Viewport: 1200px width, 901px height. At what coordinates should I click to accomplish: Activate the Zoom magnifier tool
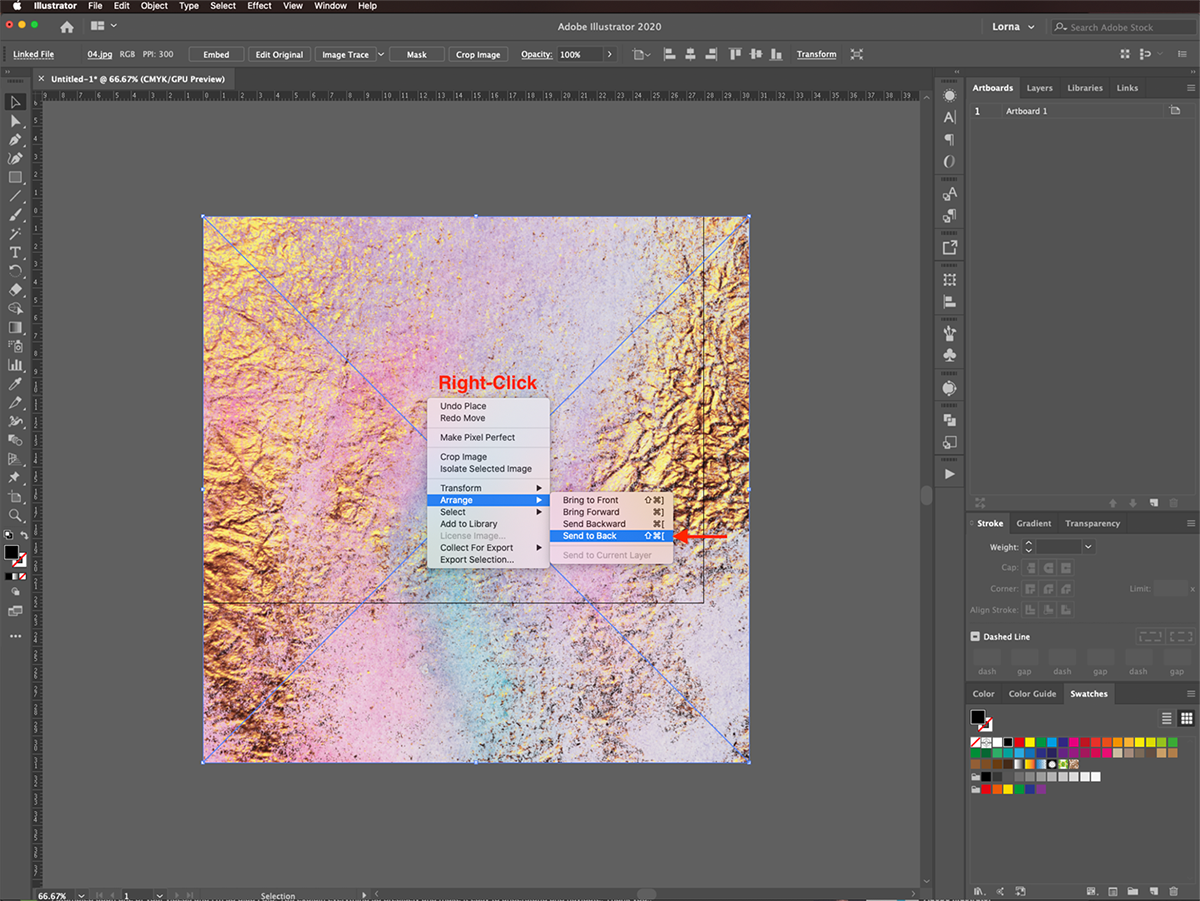[15, 516]
